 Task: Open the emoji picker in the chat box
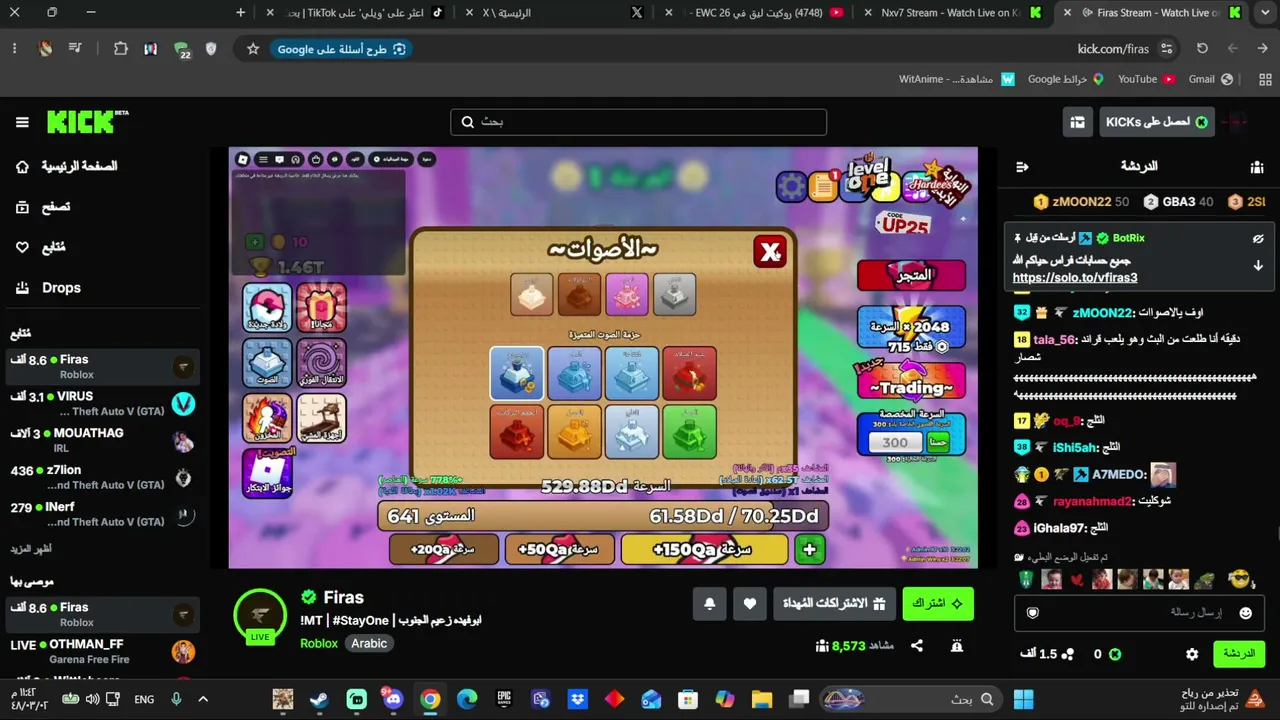pos(1246,613)
